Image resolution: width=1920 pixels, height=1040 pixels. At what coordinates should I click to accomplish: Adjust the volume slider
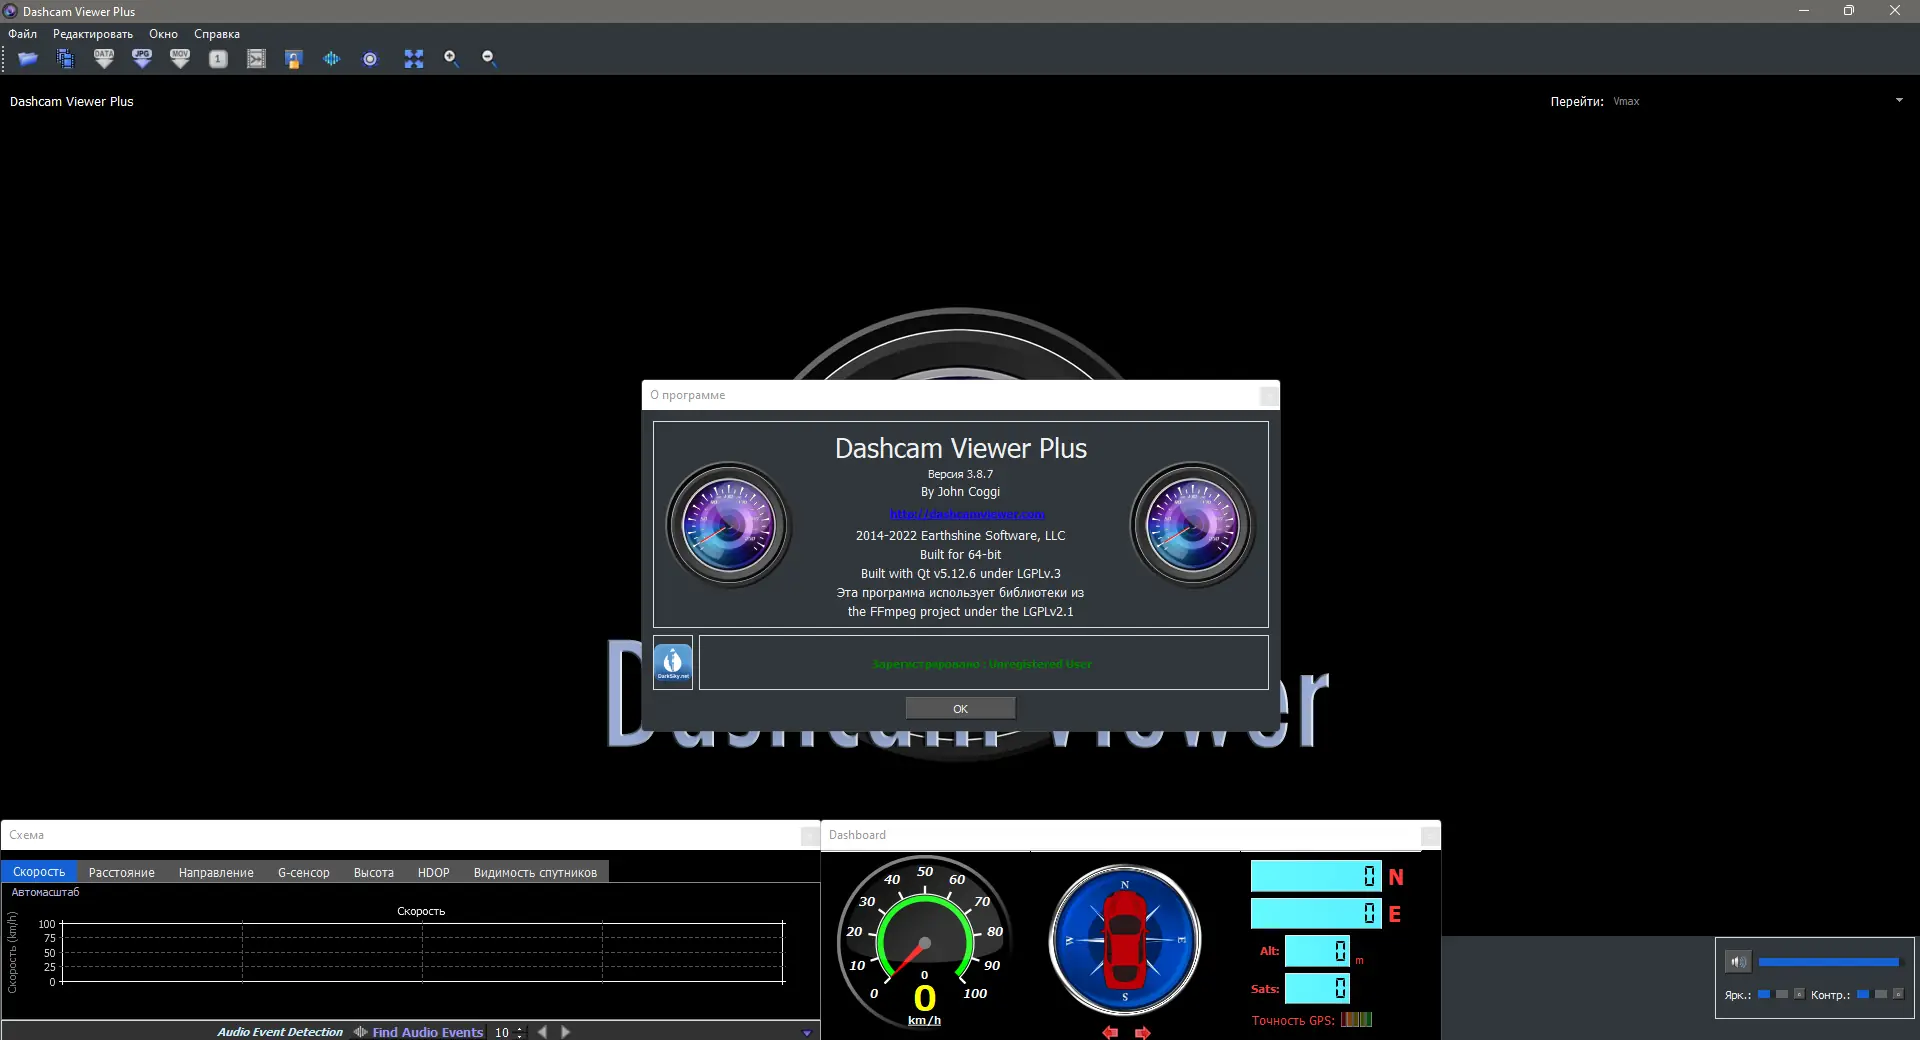point(1829,962)
